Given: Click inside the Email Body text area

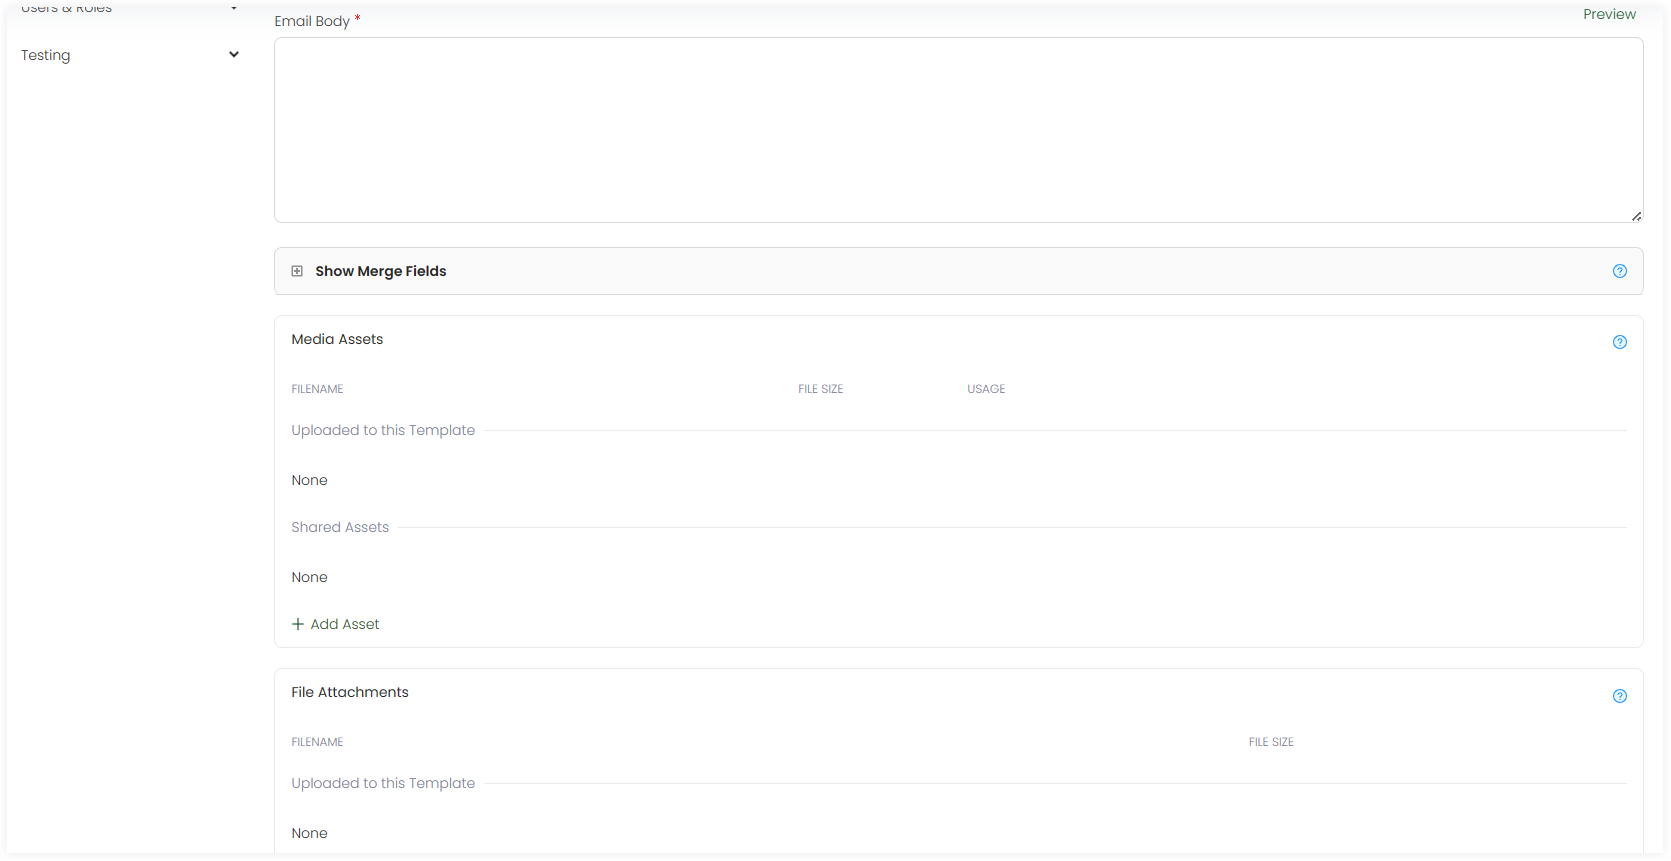Looking at the screenshot, I should coord(958,130).
